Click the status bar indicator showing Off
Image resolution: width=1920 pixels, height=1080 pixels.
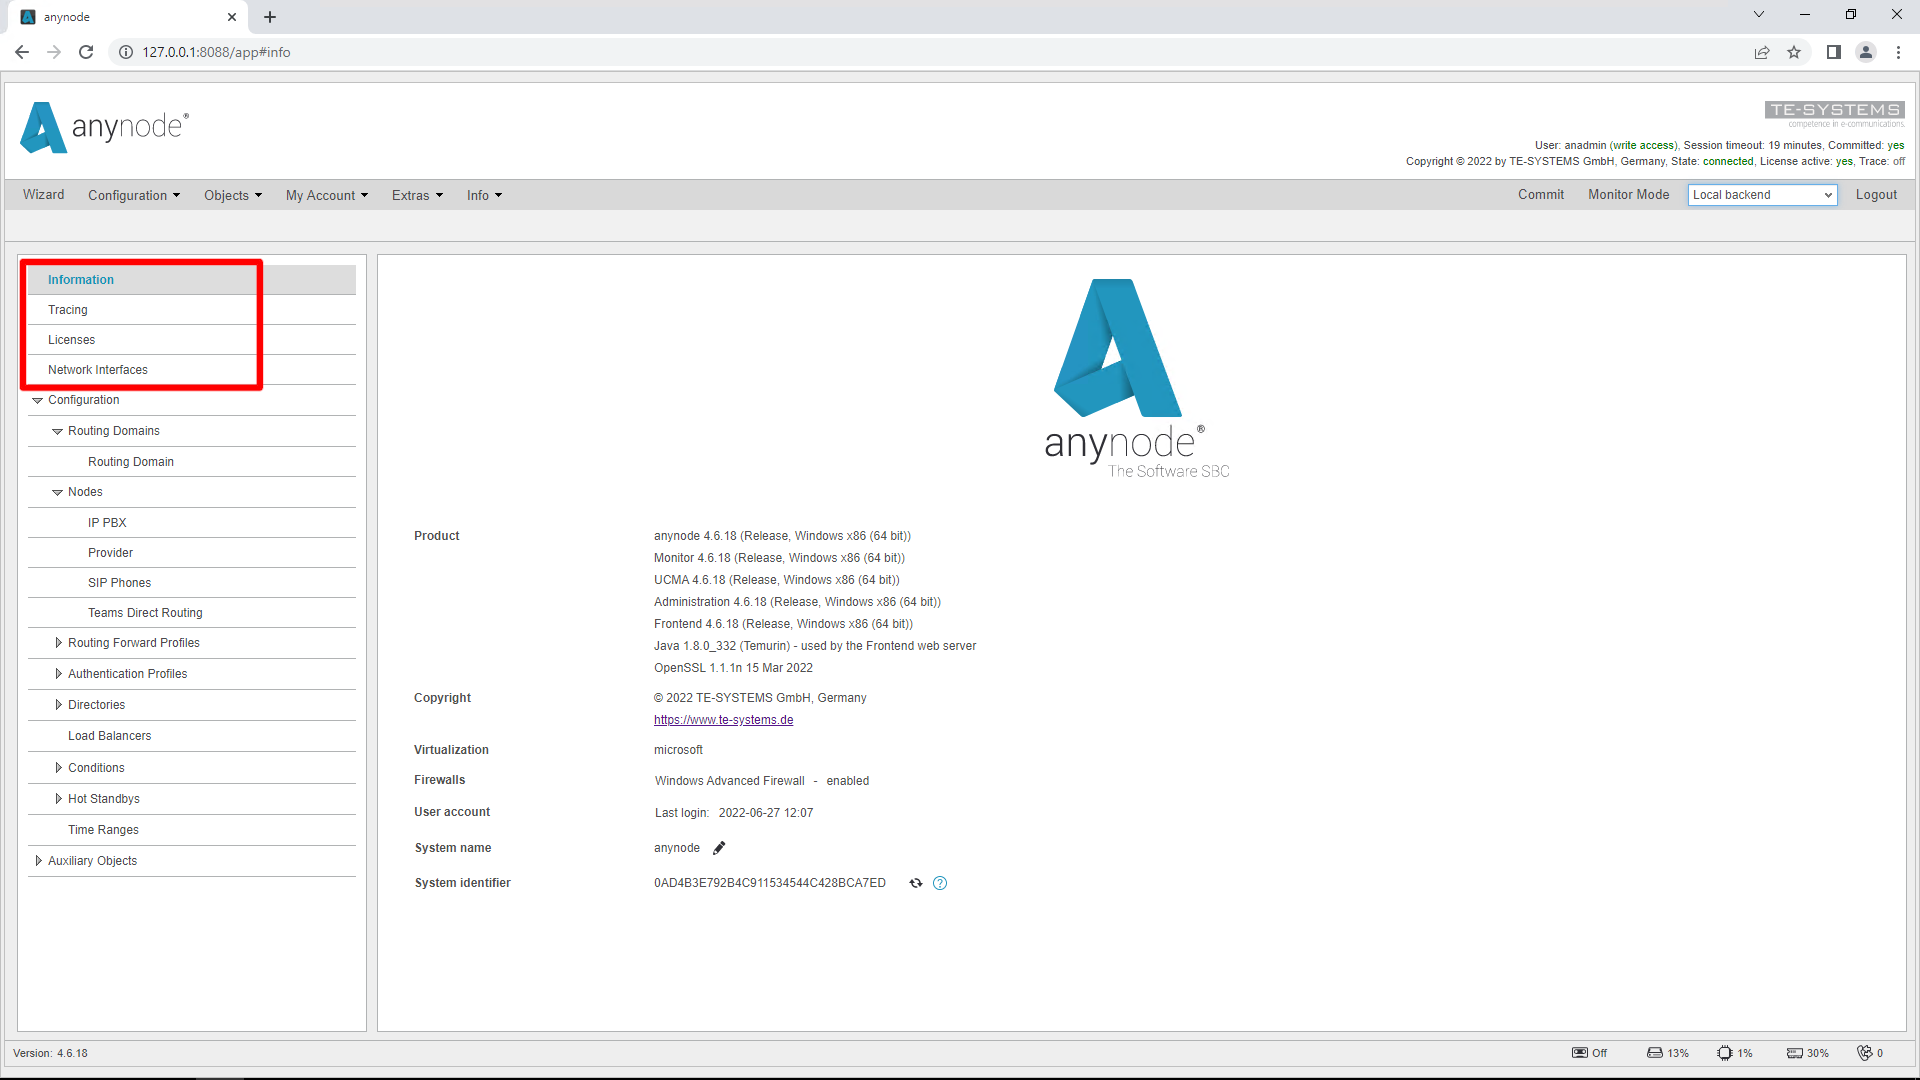coord(1589,1053)
